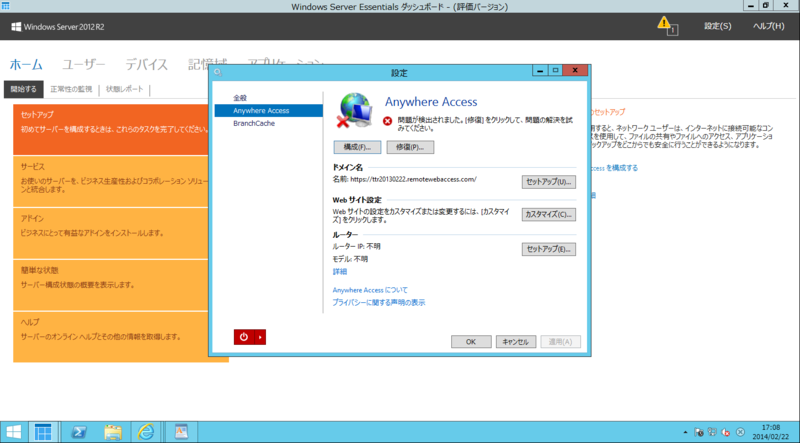
Task: Click the カスタマイズ(C)... button
Action: tap(548, 214)
